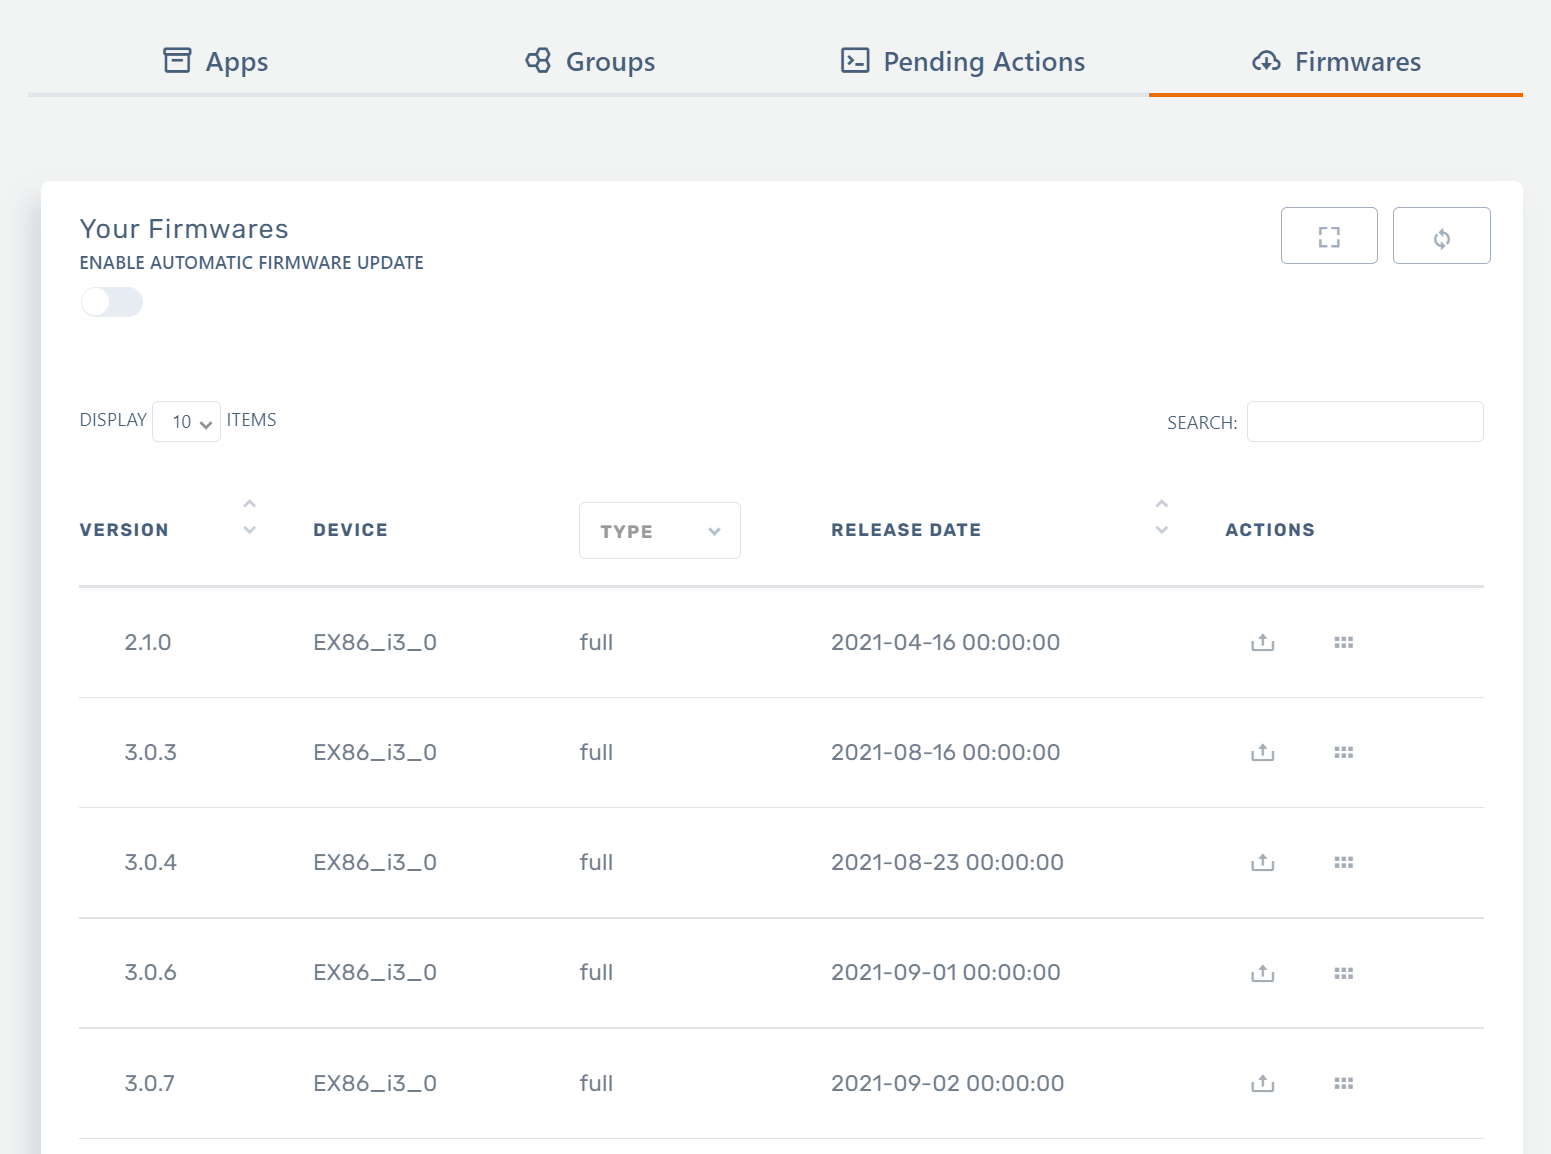Open grid menu icon for firmware 3.0.4
This screenshot has height=1154, width=1551.
click(1343, 862)
